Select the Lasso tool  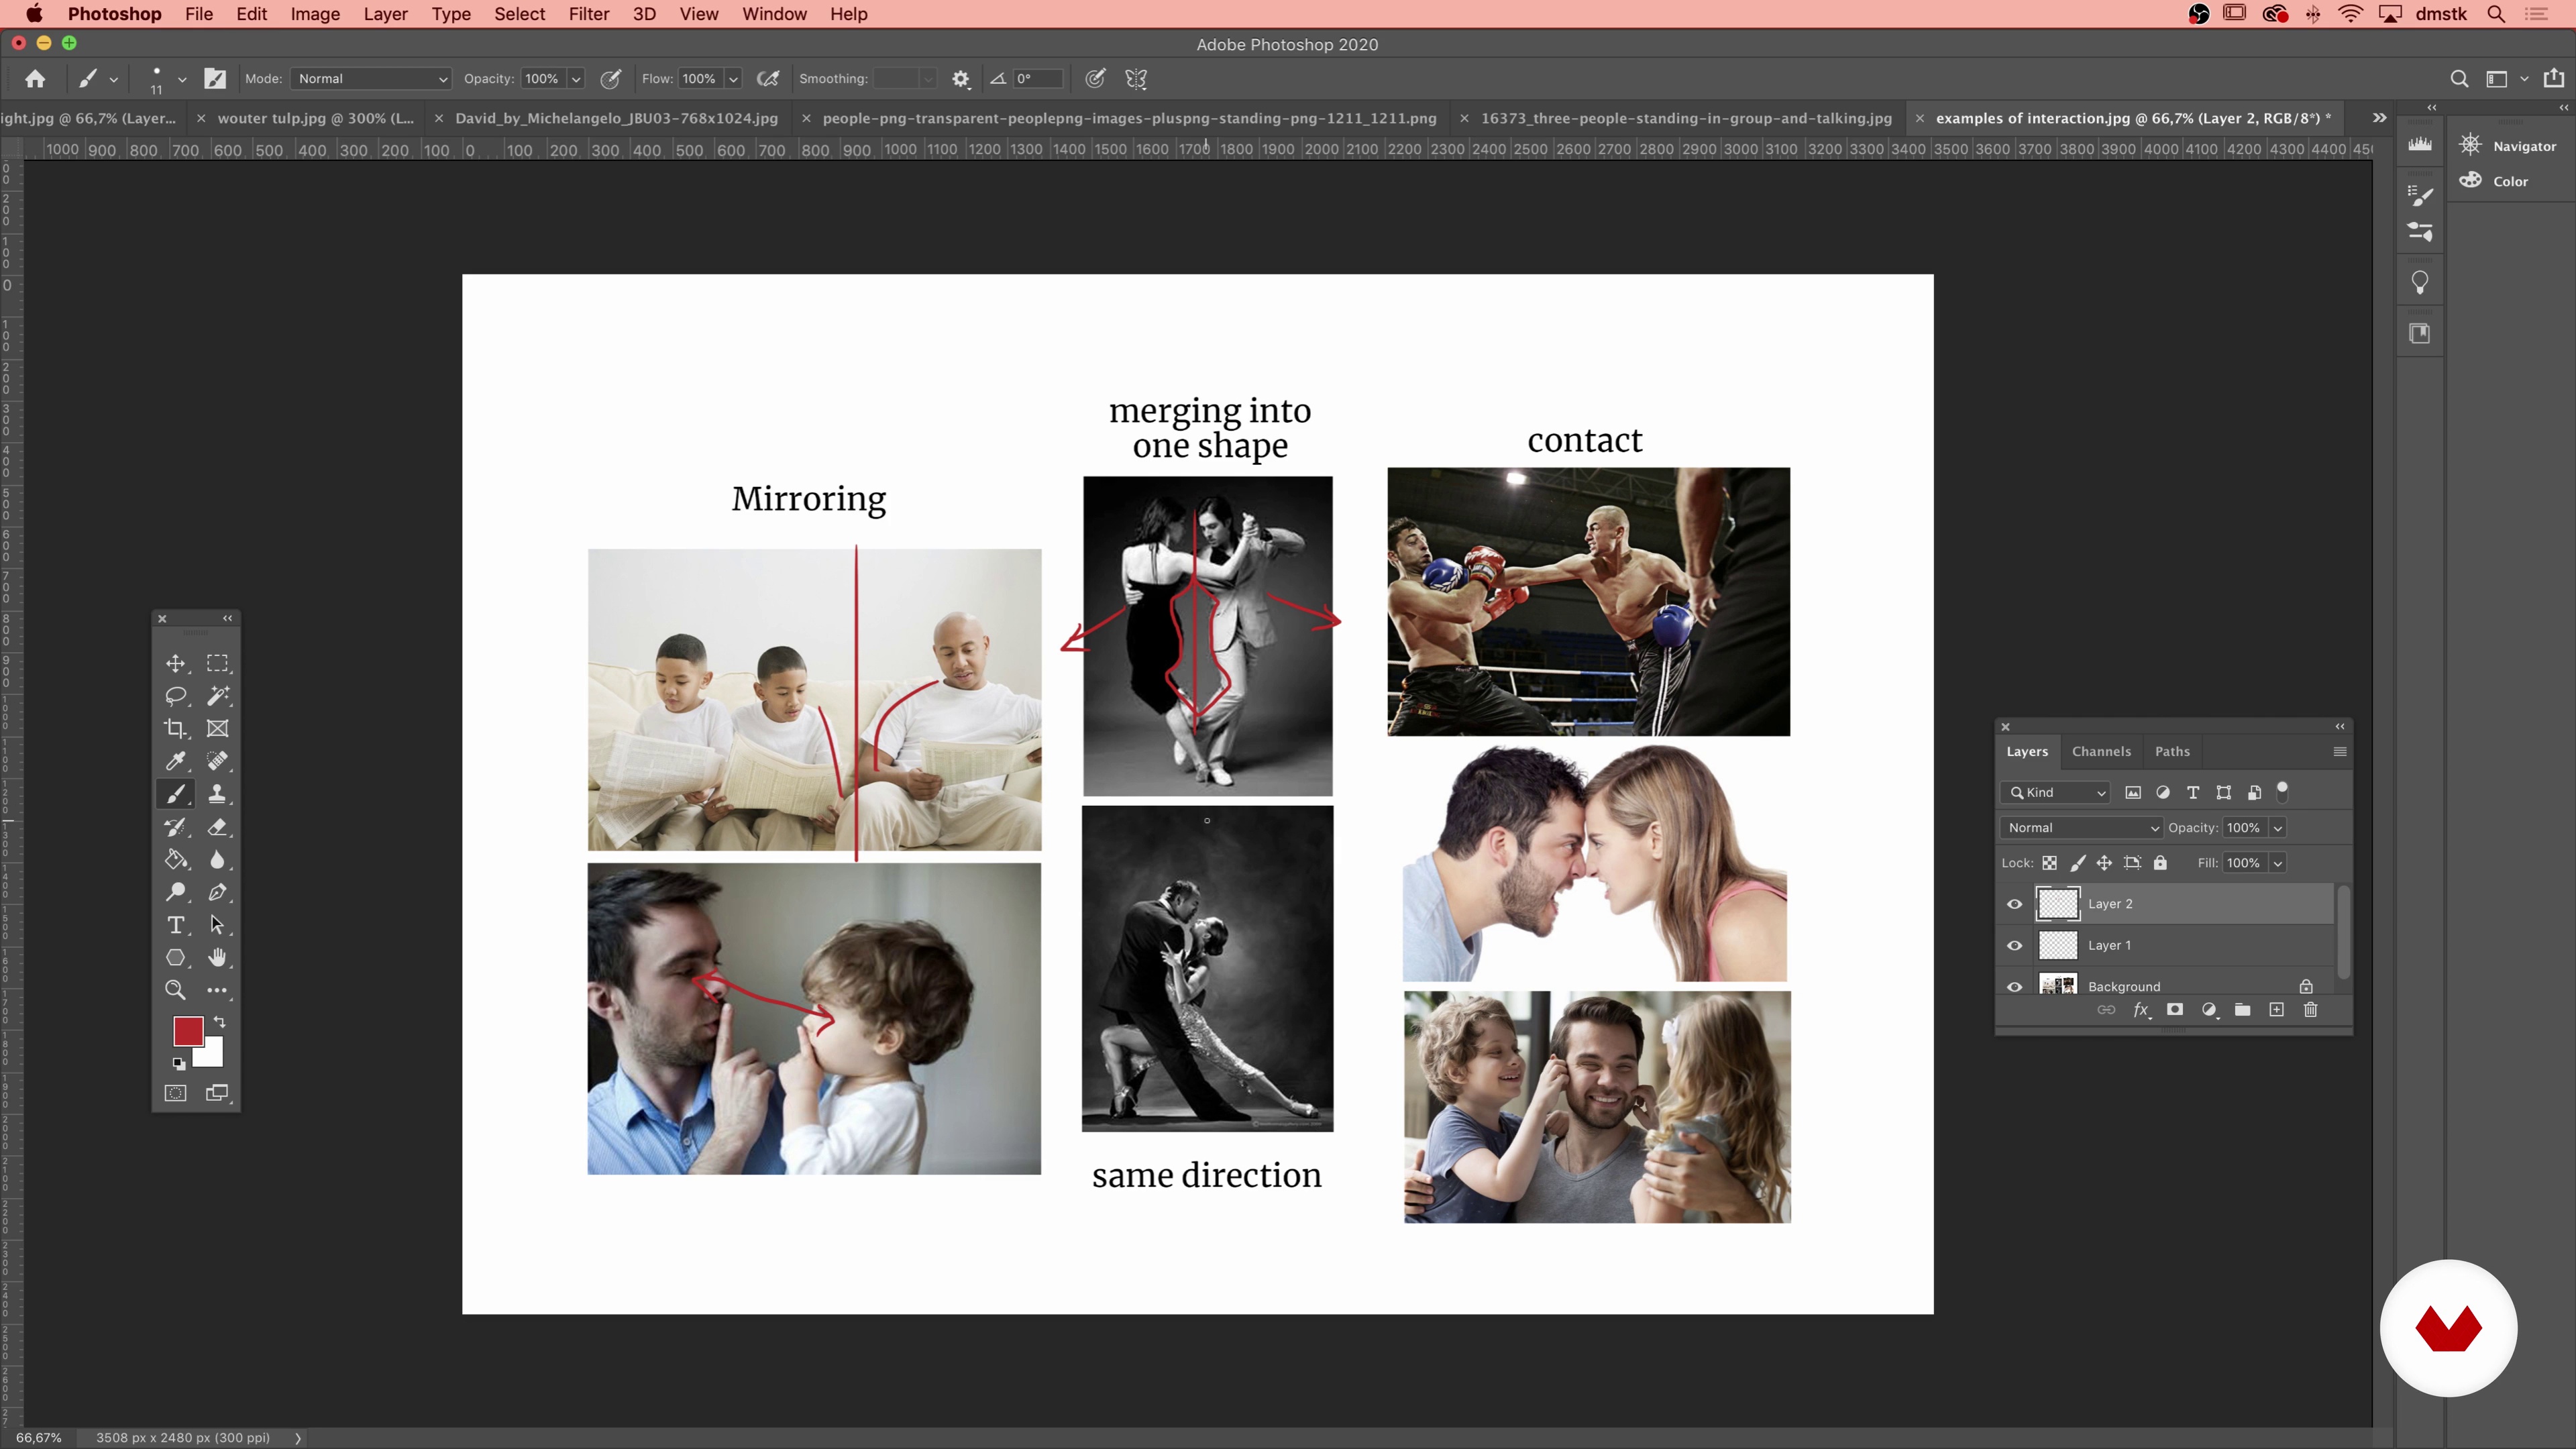175,696
